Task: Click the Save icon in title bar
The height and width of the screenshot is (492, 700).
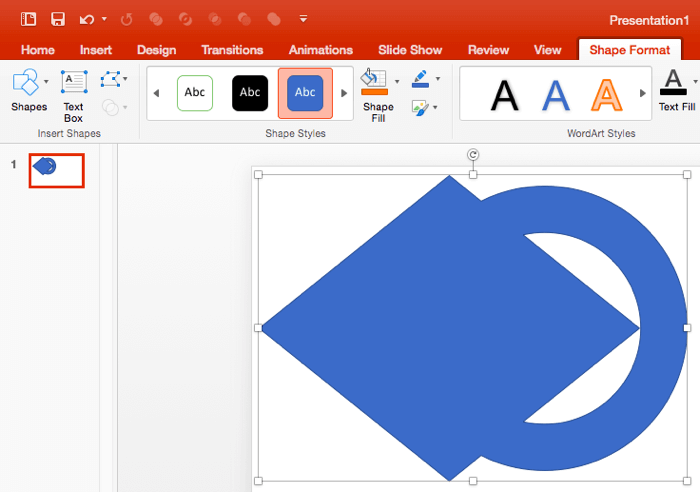Action: [58, 19]
